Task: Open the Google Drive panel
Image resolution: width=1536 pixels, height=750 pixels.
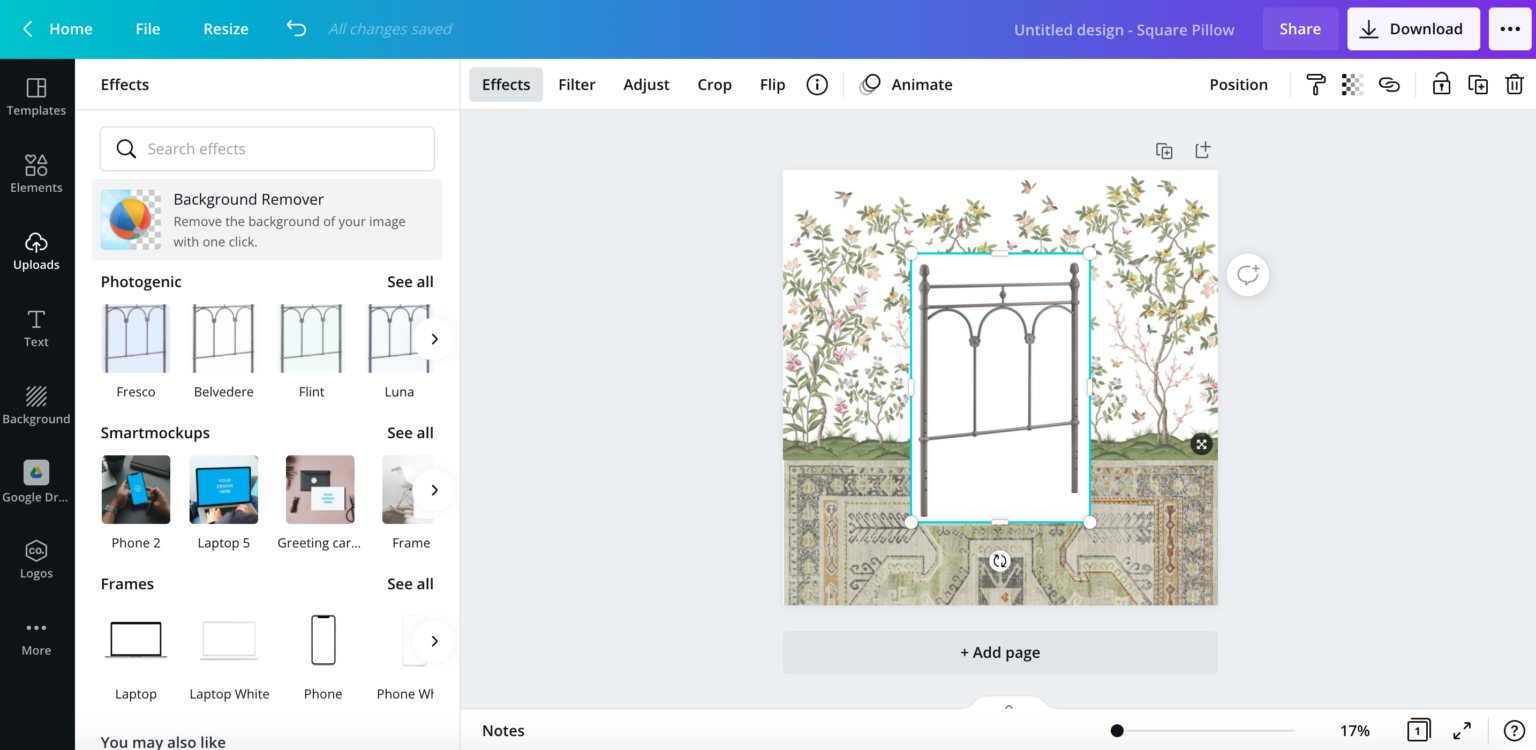Action: (36, 482)
